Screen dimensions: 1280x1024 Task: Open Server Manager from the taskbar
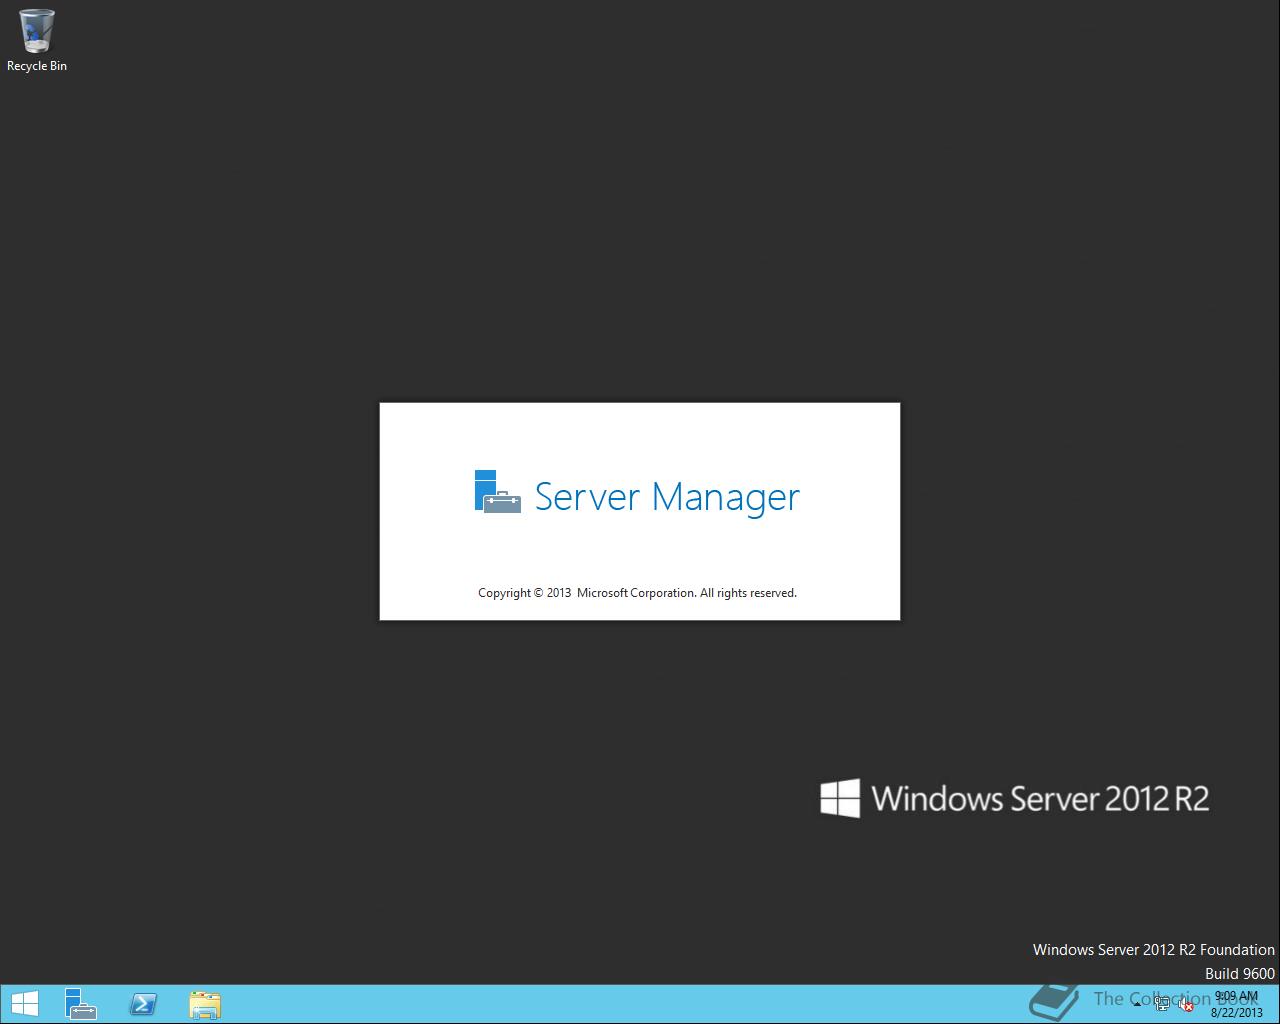coord(81,1004)
